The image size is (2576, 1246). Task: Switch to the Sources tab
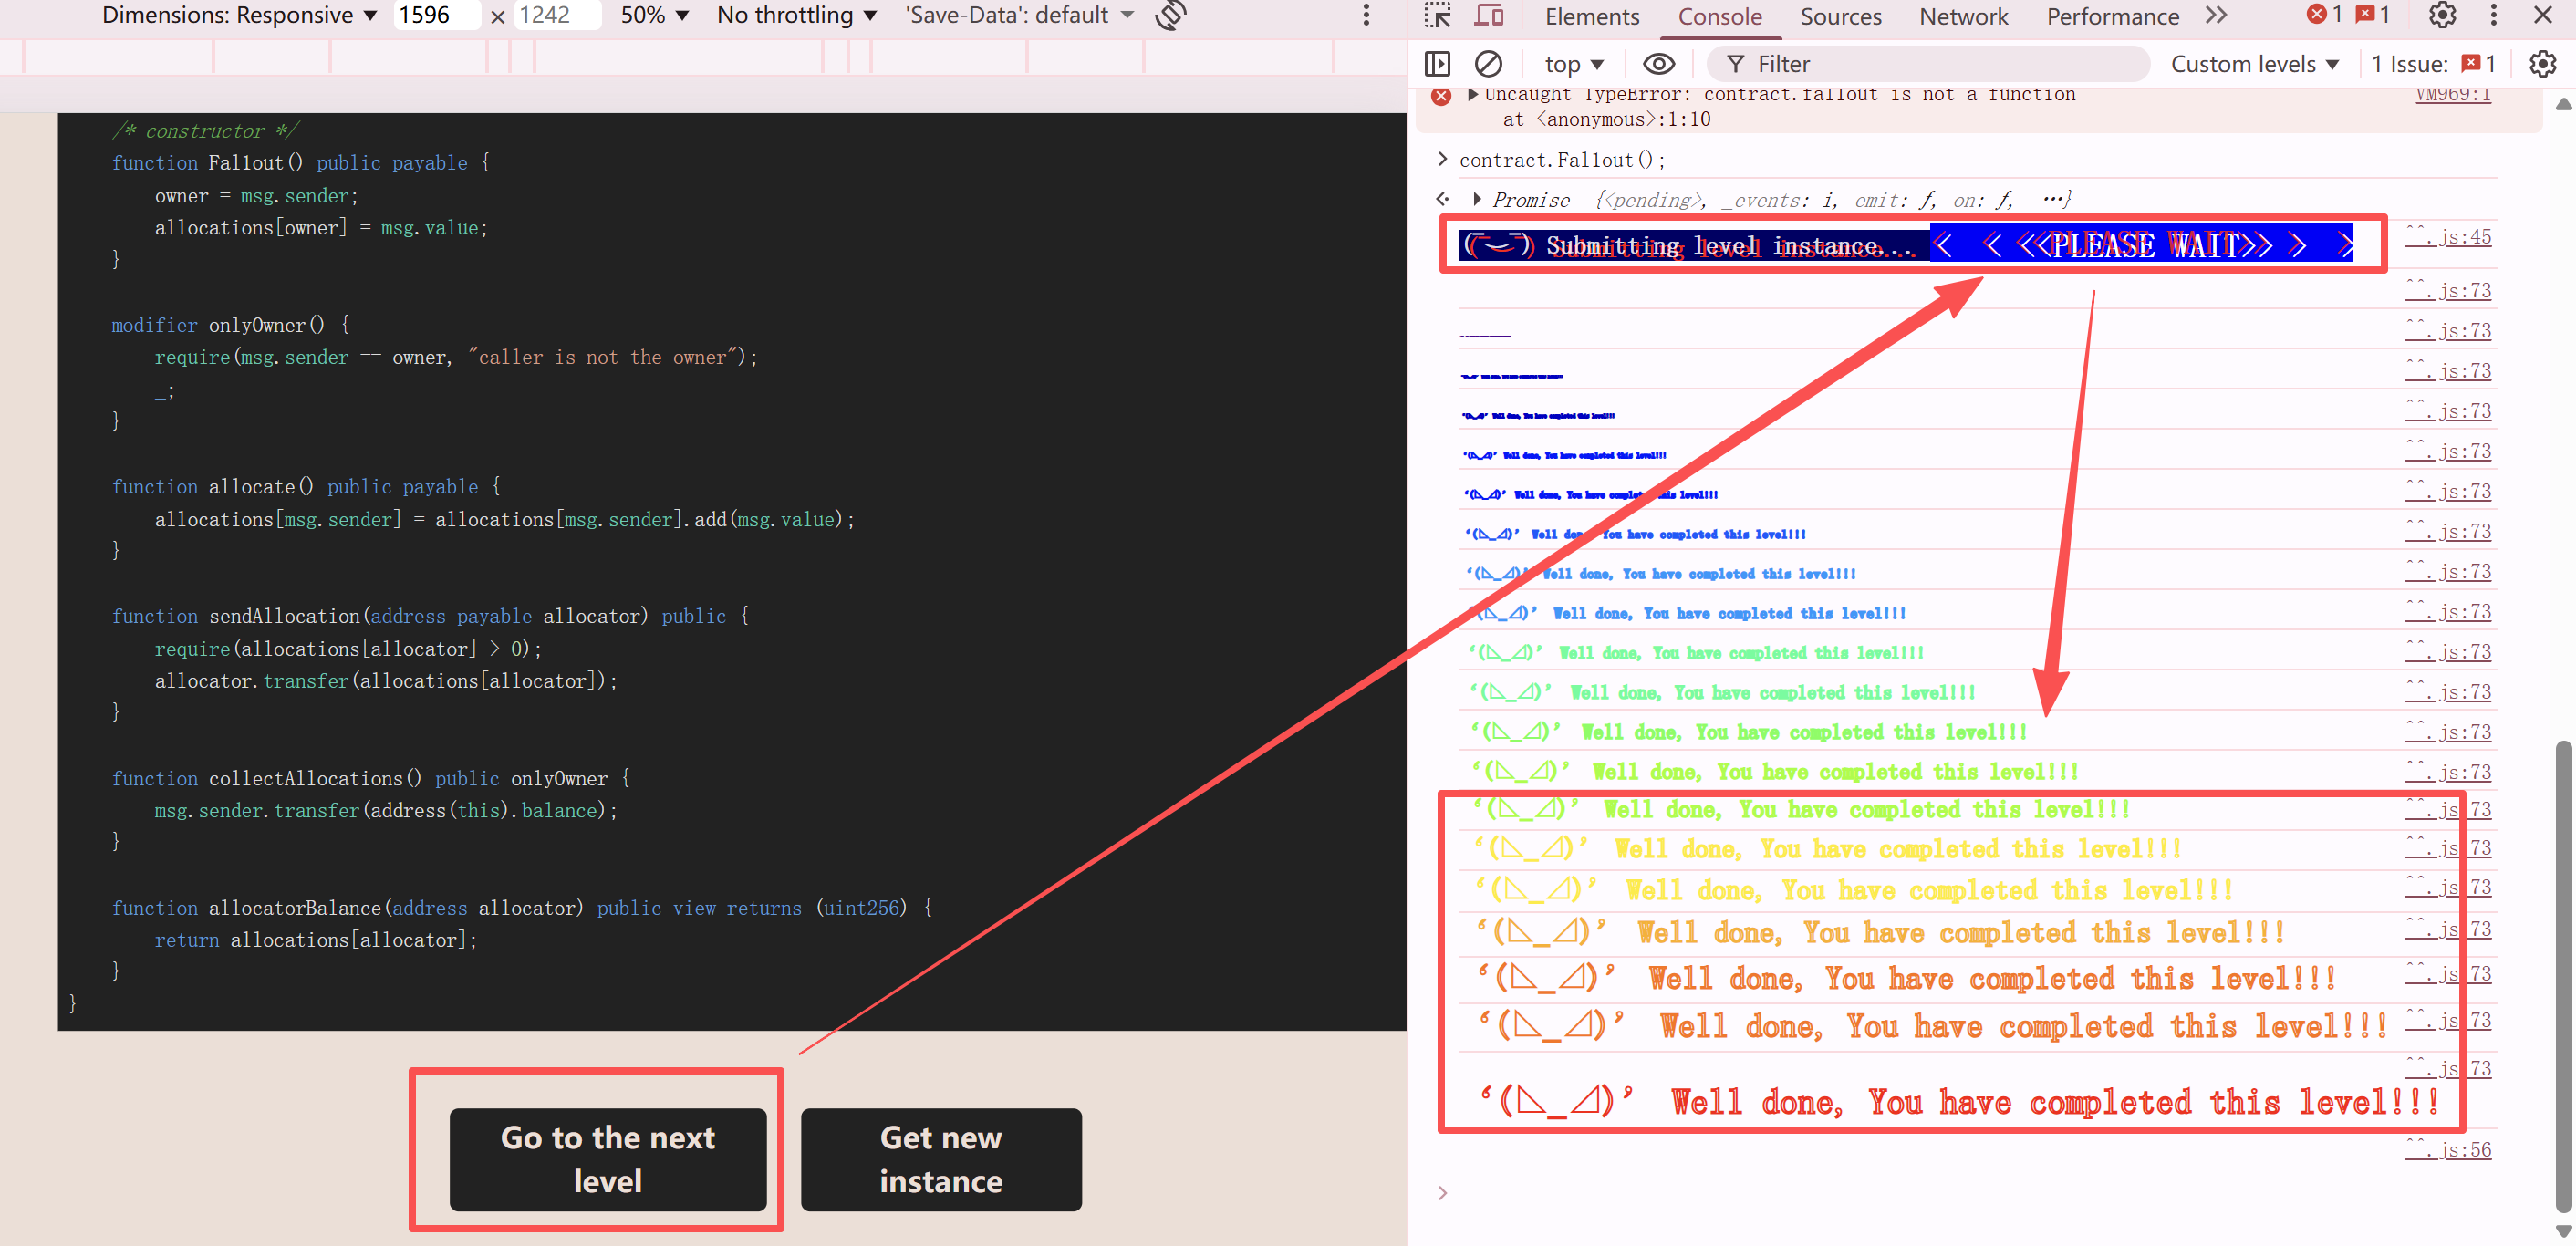point(1840,16)
